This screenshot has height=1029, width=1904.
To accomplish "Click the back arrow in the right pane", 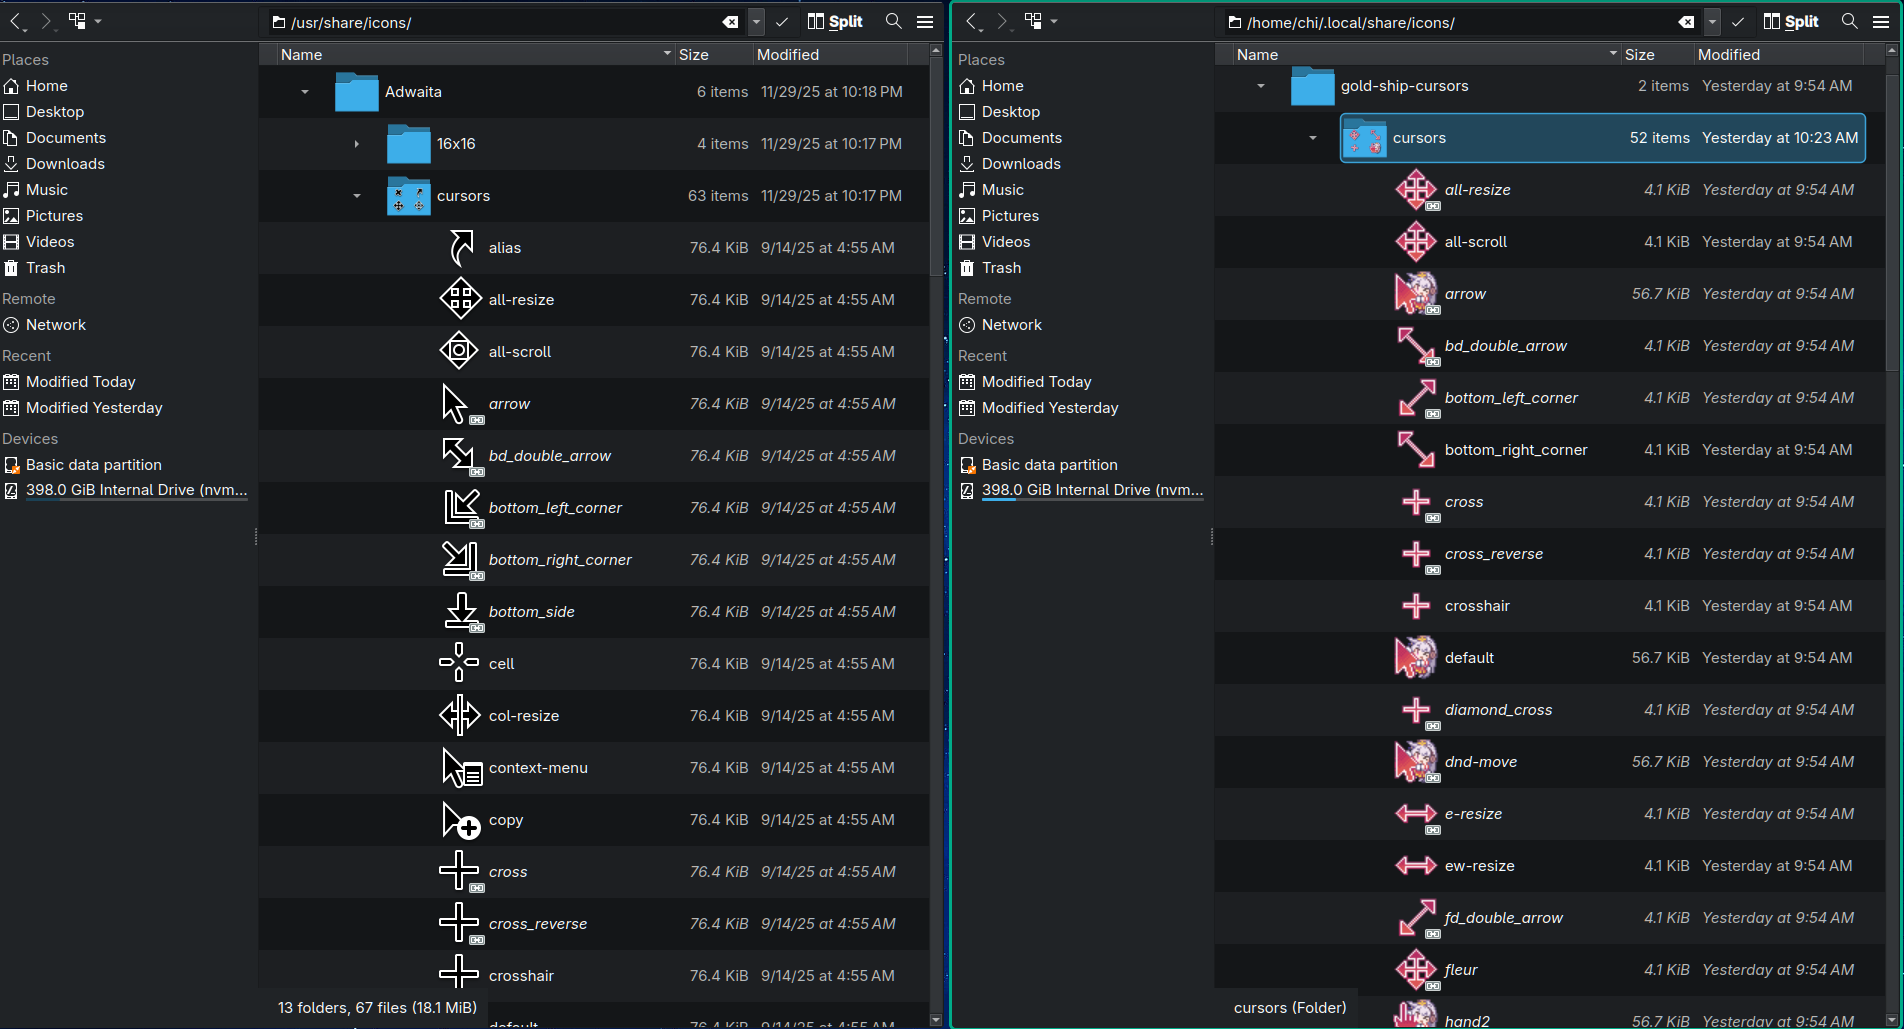I will pos(971,21).
